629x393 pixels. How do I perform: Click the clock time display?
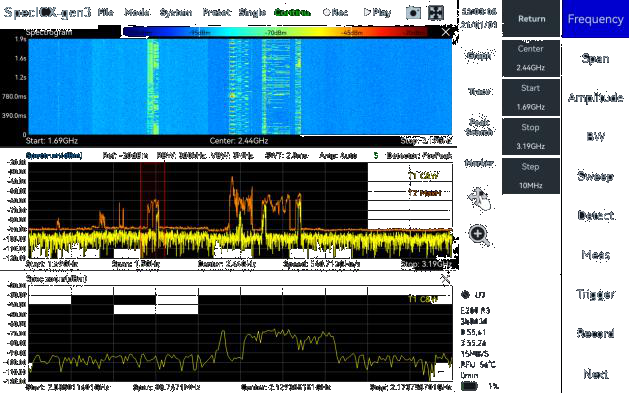[x=479, y=11]
